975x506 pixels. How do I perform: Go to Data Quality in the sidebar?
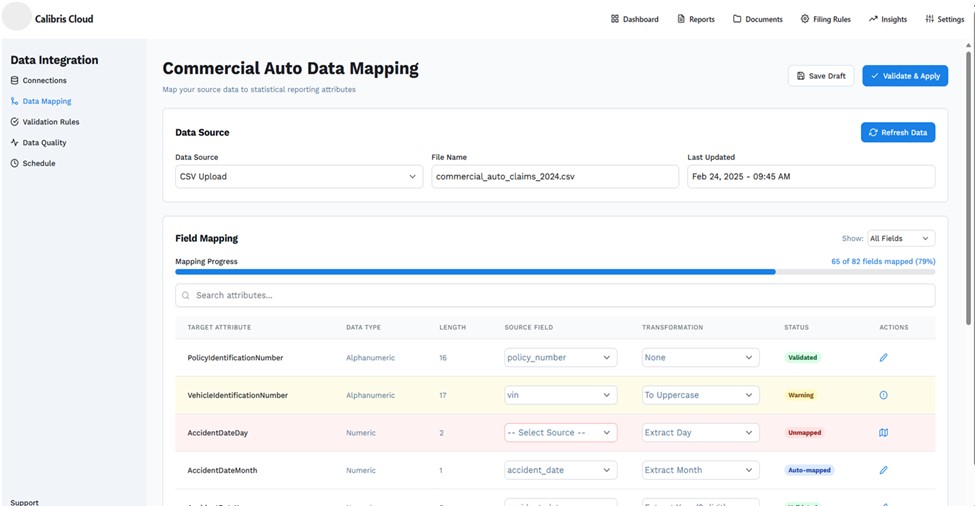pos(44,143)
